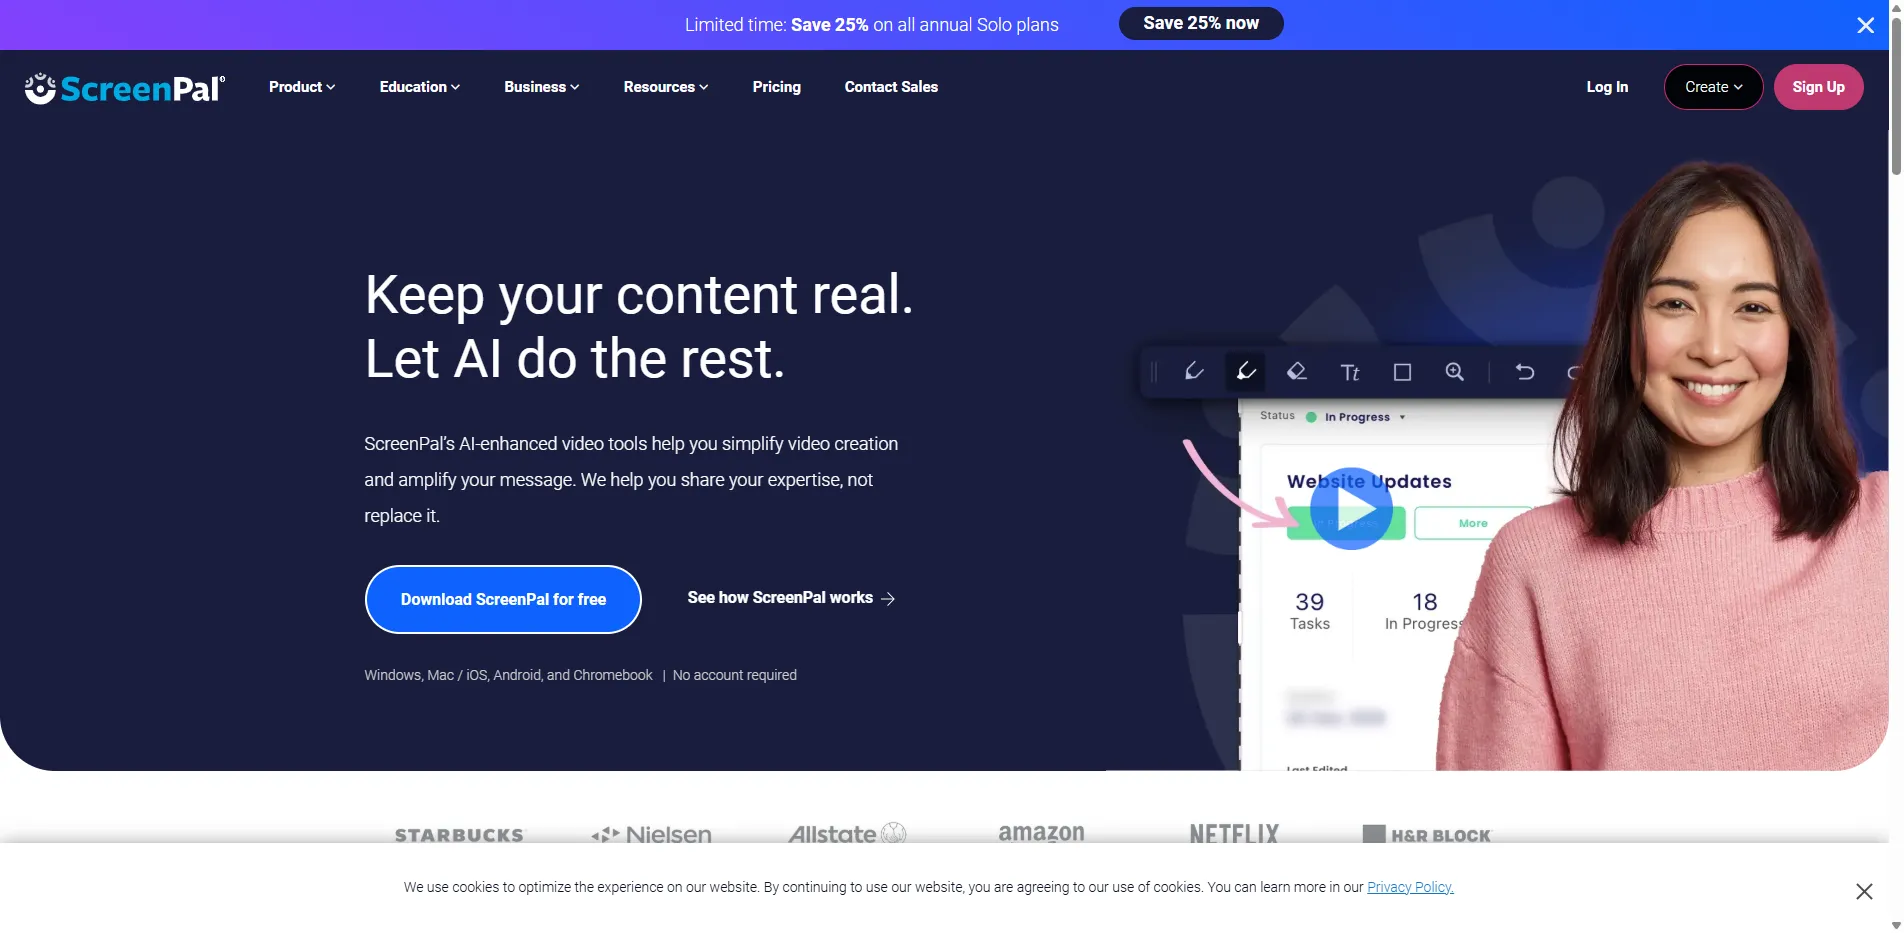This screenshot has width=1904, height=933.
Task: Click Download ScreenPal for free
Action: click(503, 599)
